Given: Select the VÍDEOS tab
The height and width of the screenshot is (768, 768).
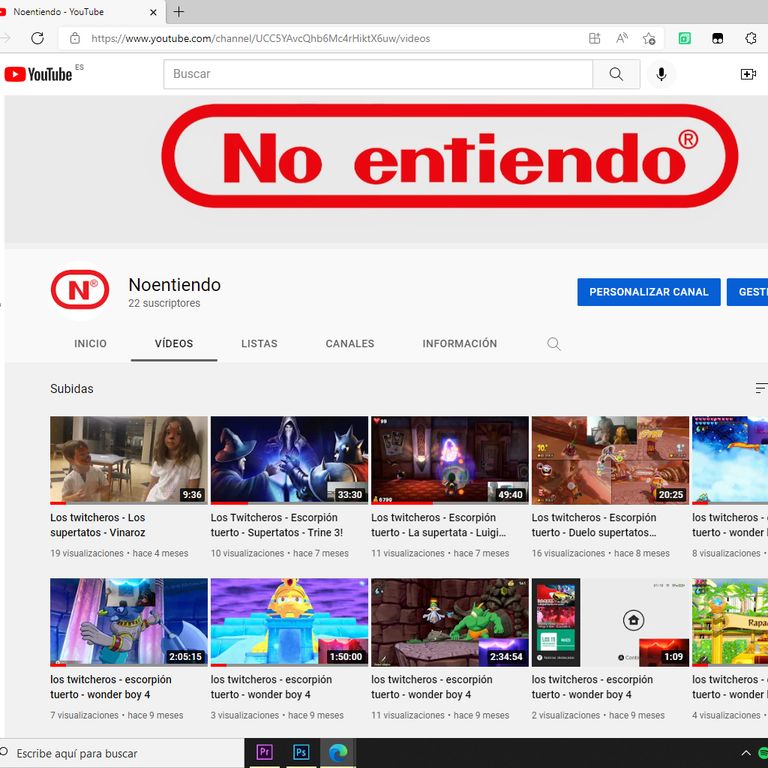Looking at the screenshot, I should 174,344.
